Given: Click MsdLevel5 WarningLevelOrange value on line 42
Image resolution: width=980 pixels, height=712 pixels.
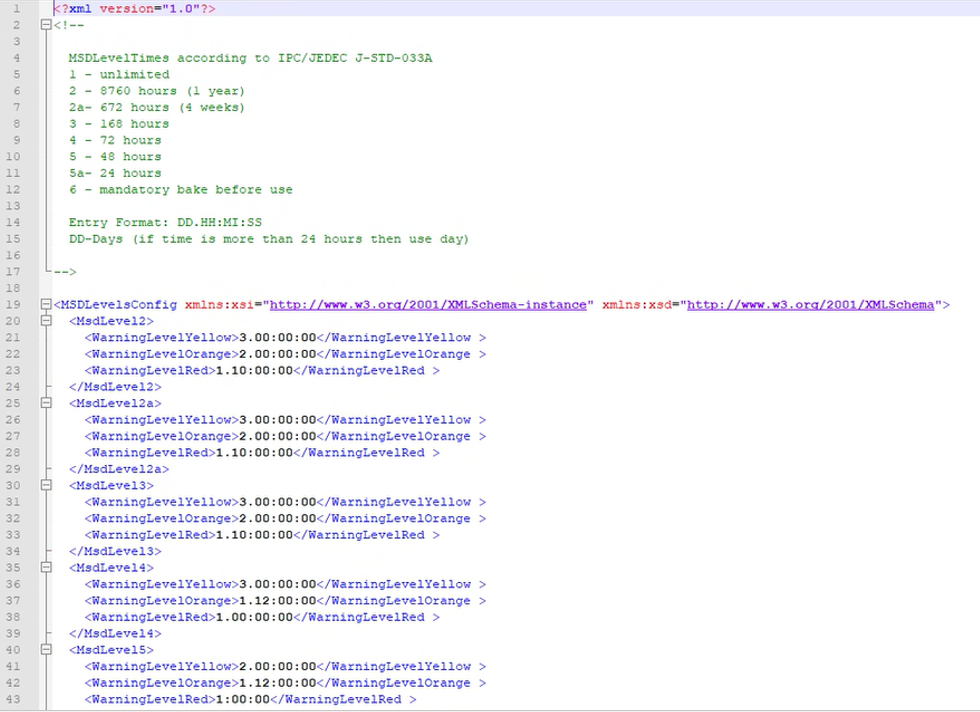Looking at the screenshot, I should (x=278, y=683).
